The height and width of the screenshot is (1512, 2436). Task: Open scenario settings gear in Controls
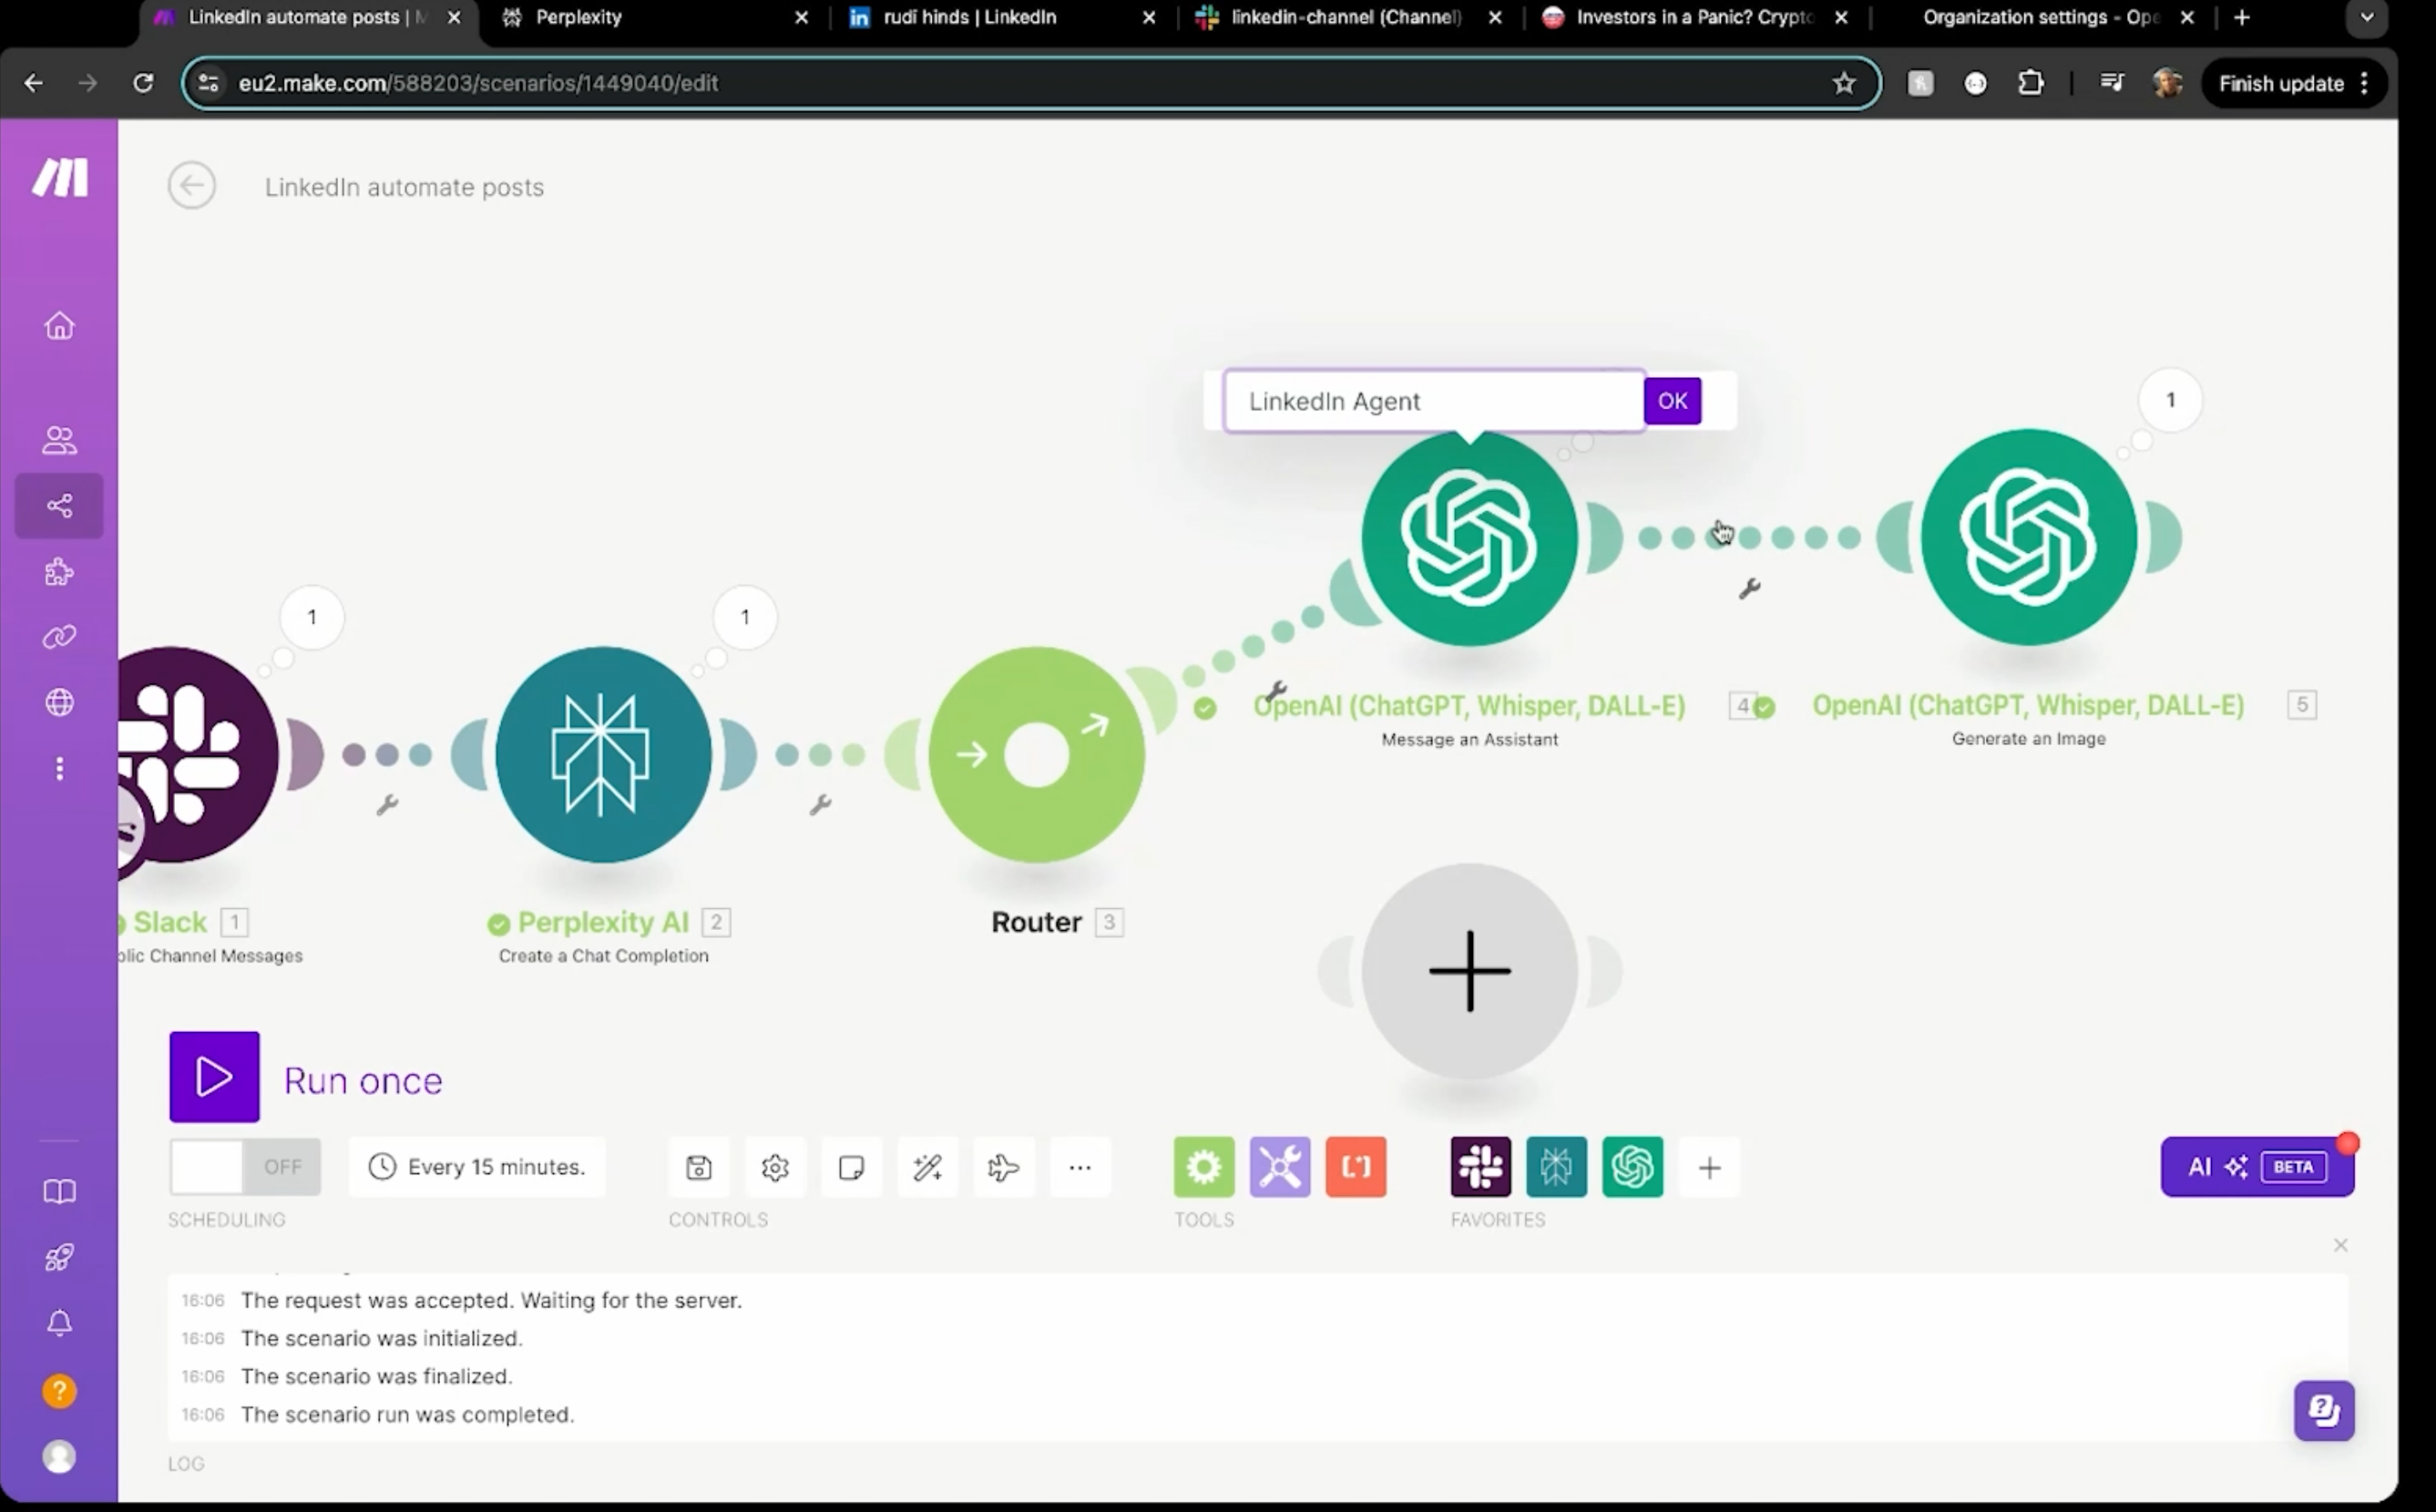click(775, 1167)
